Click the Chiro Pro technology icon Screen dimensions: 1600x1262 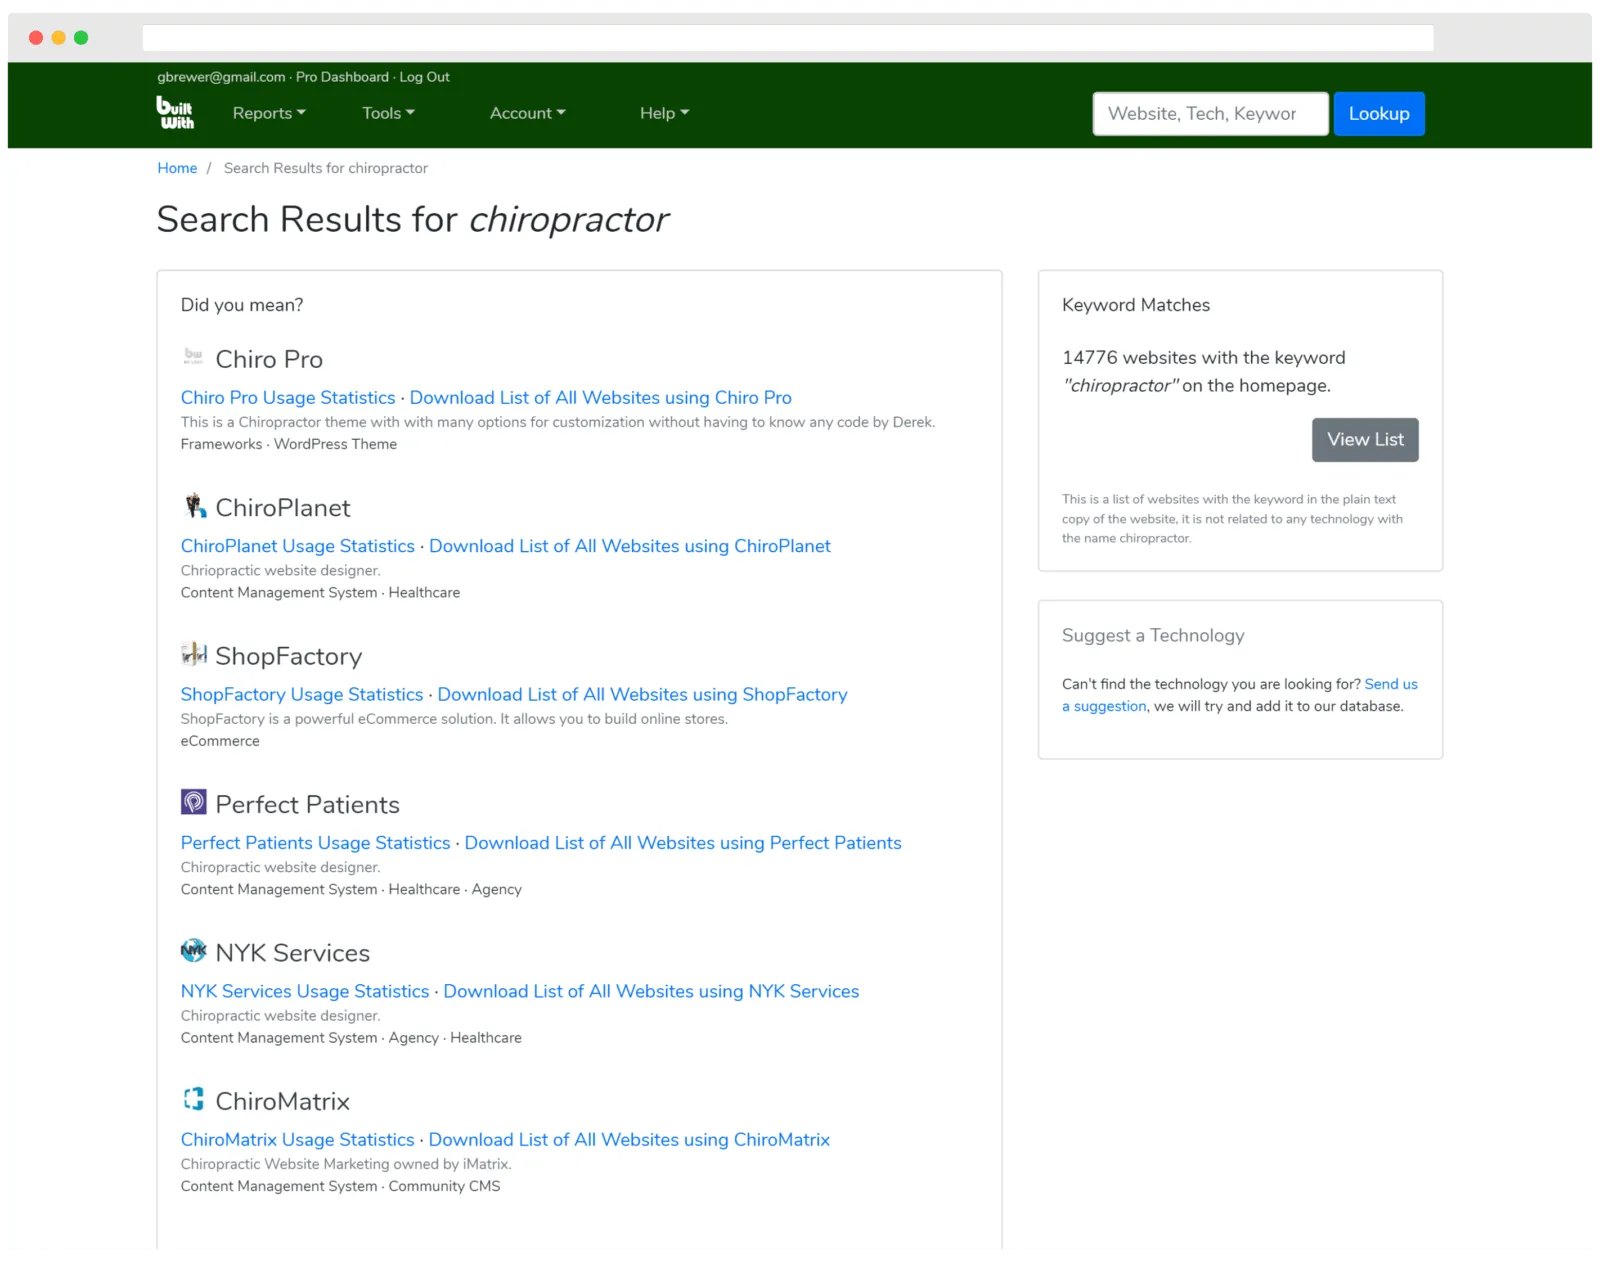point(193,357)
